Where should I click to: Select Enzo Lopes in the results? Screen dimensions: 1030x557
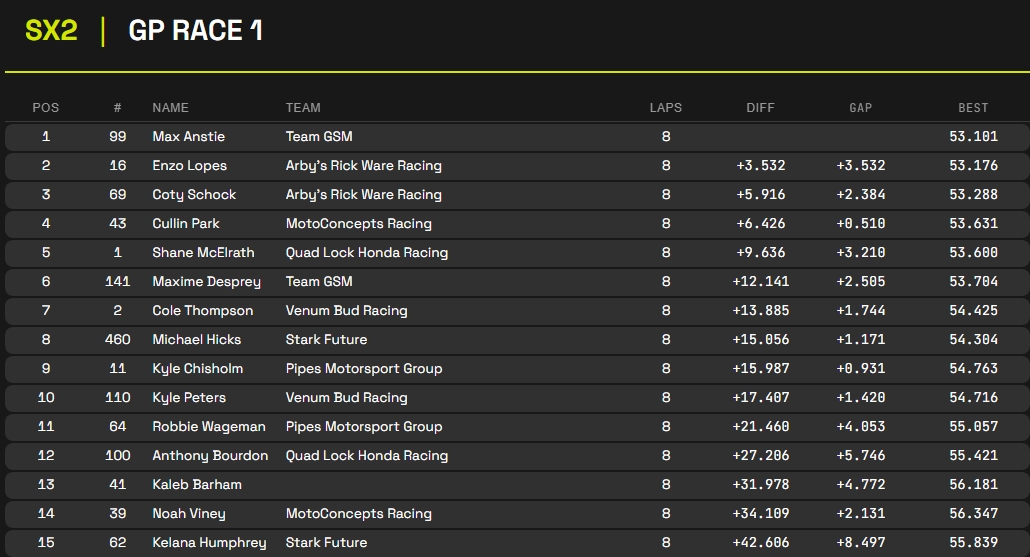(x=189, y=165)
